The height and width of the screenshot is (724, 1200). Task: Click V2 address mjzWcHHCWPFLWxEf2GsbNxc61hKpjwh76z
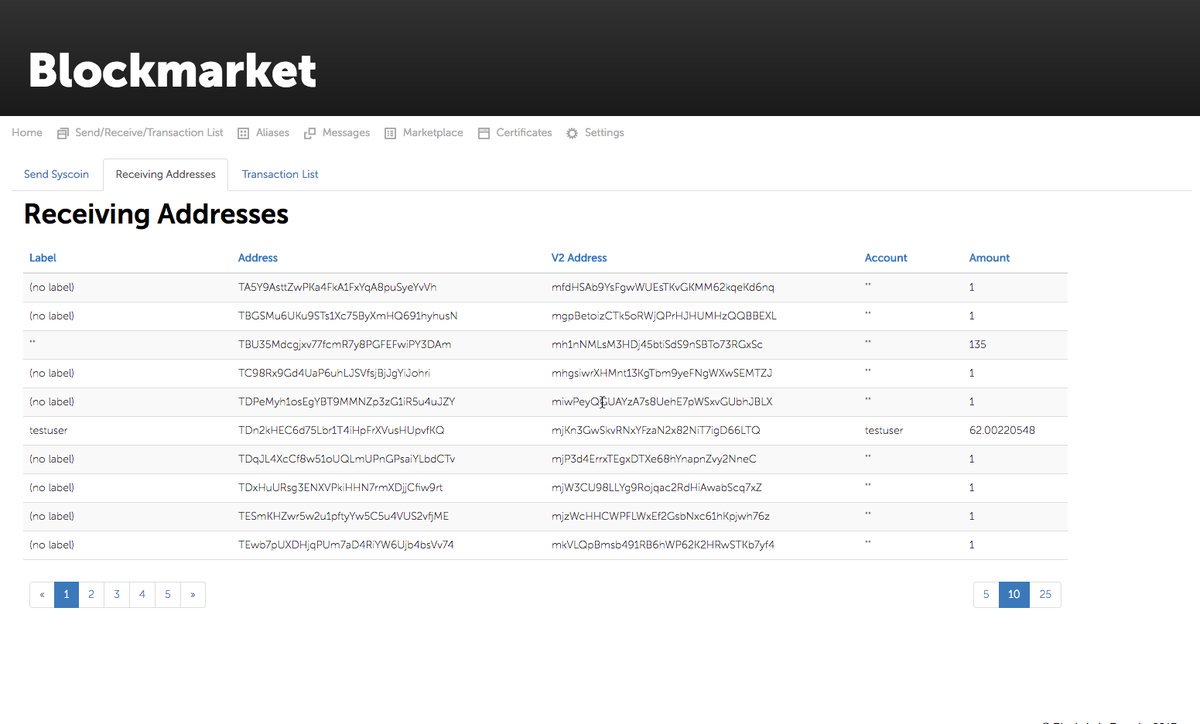pos(660,517)
